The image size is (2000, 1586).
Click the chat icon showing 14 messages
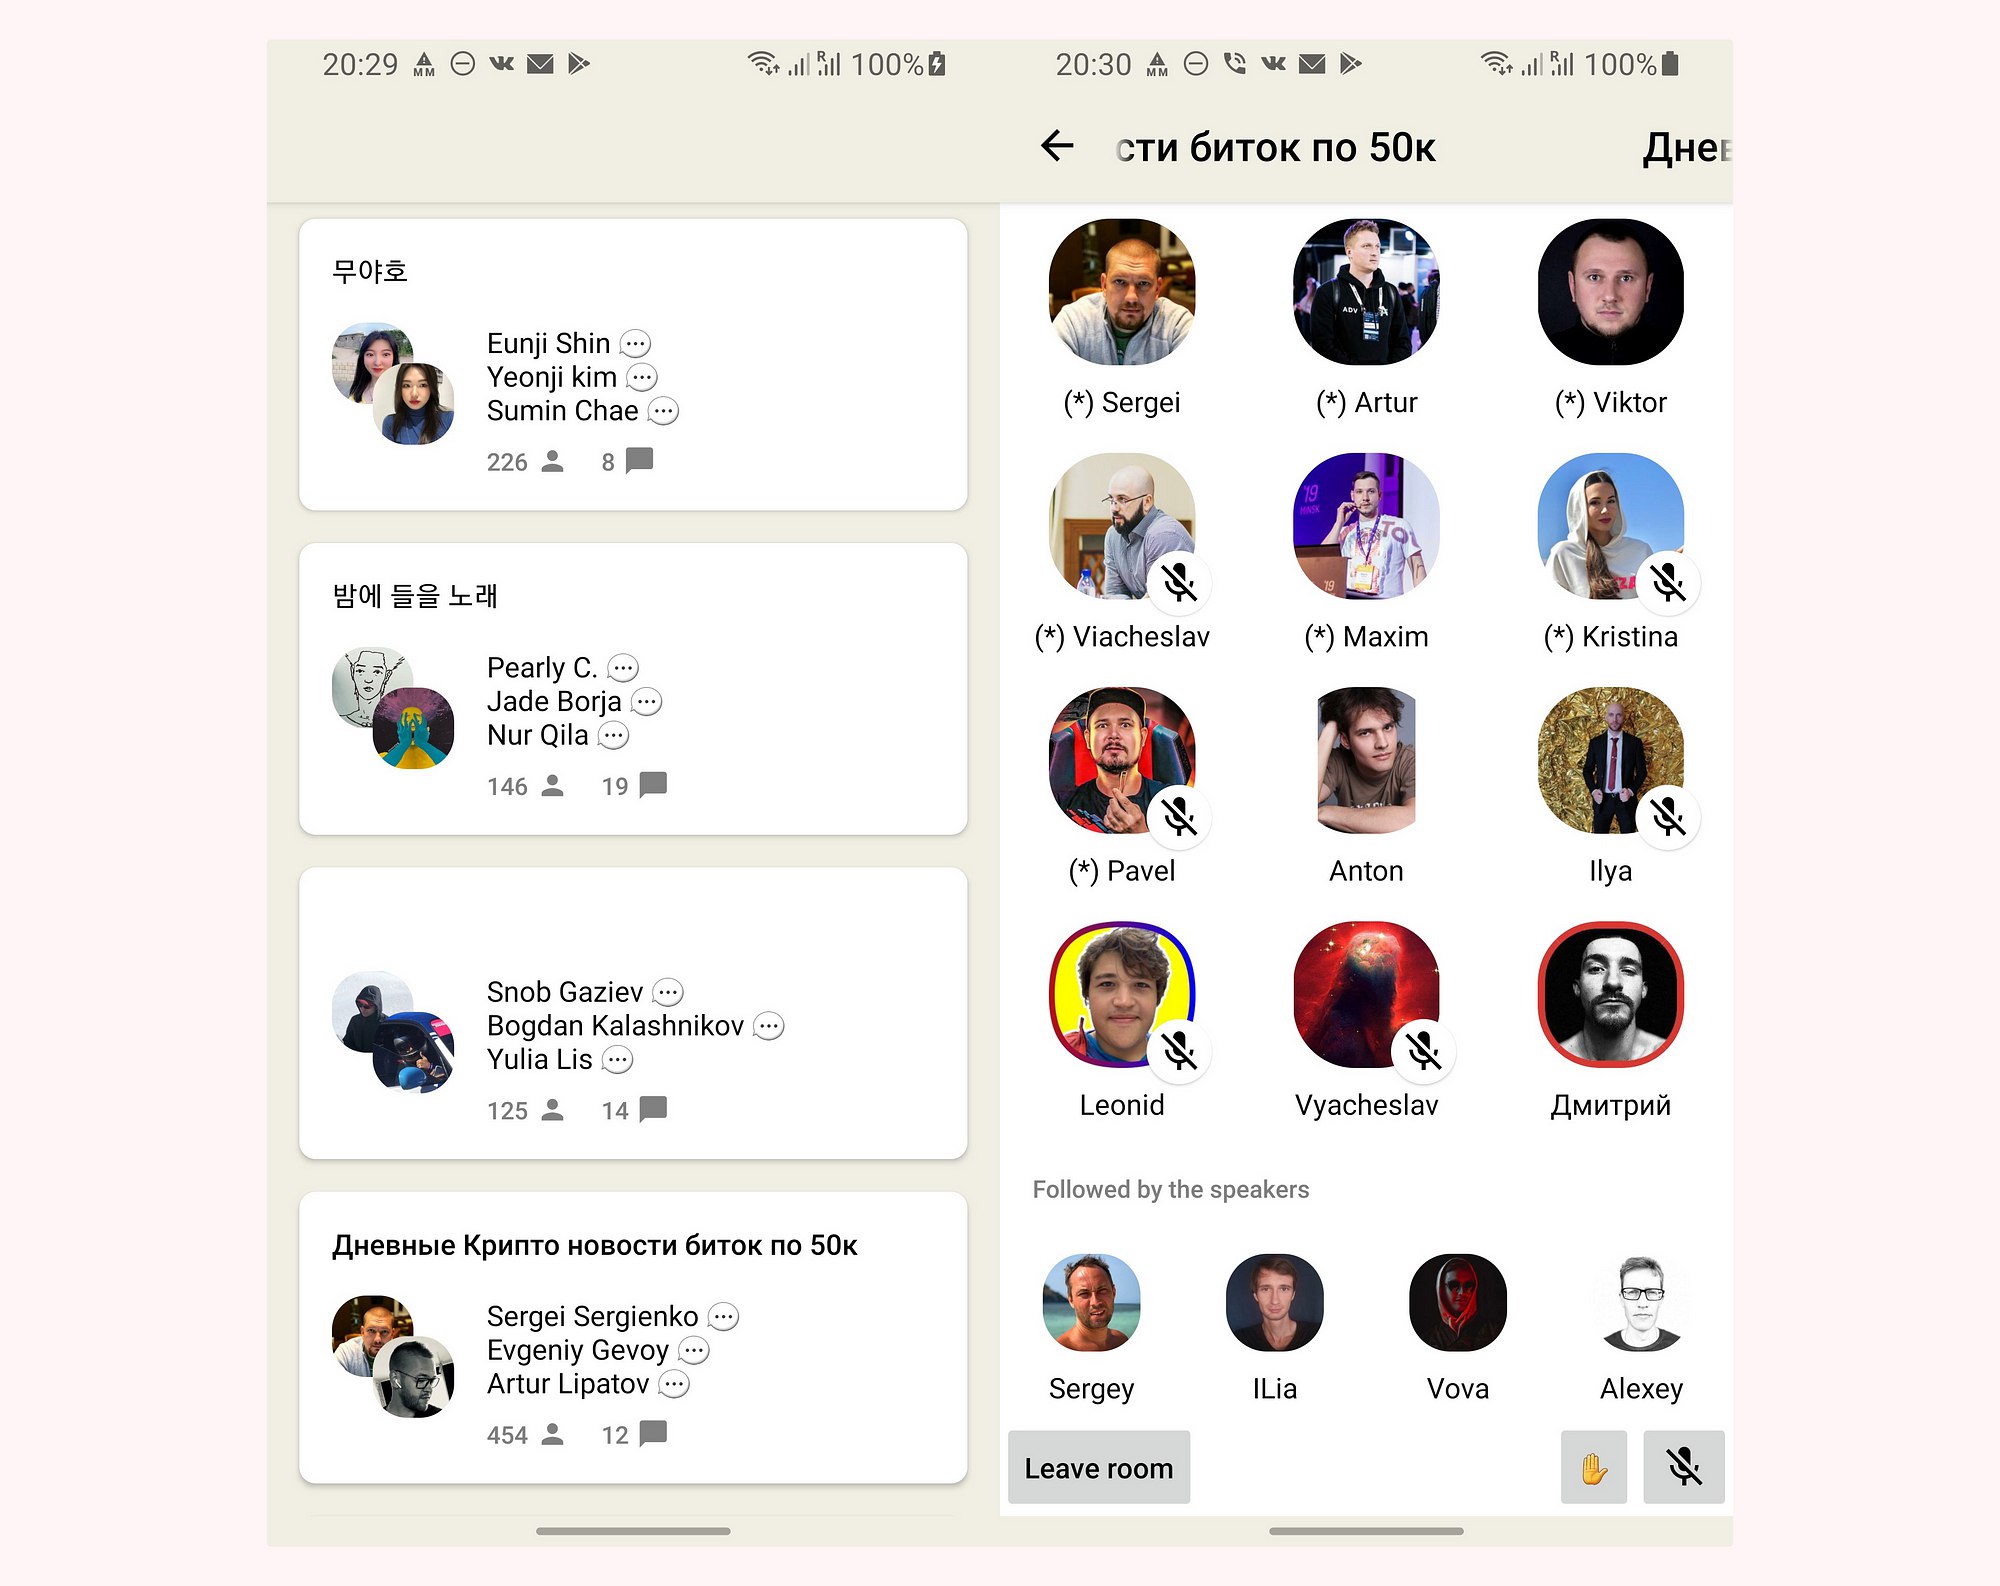(x=653, y=1109)
